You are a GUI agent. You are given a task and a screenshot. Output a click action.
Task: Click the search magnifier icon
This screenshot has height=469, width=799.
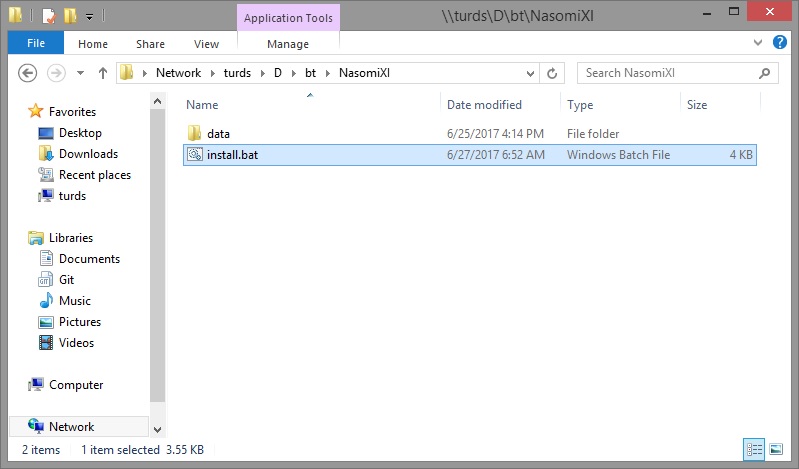pyautogui.click(x=764, y=73)
